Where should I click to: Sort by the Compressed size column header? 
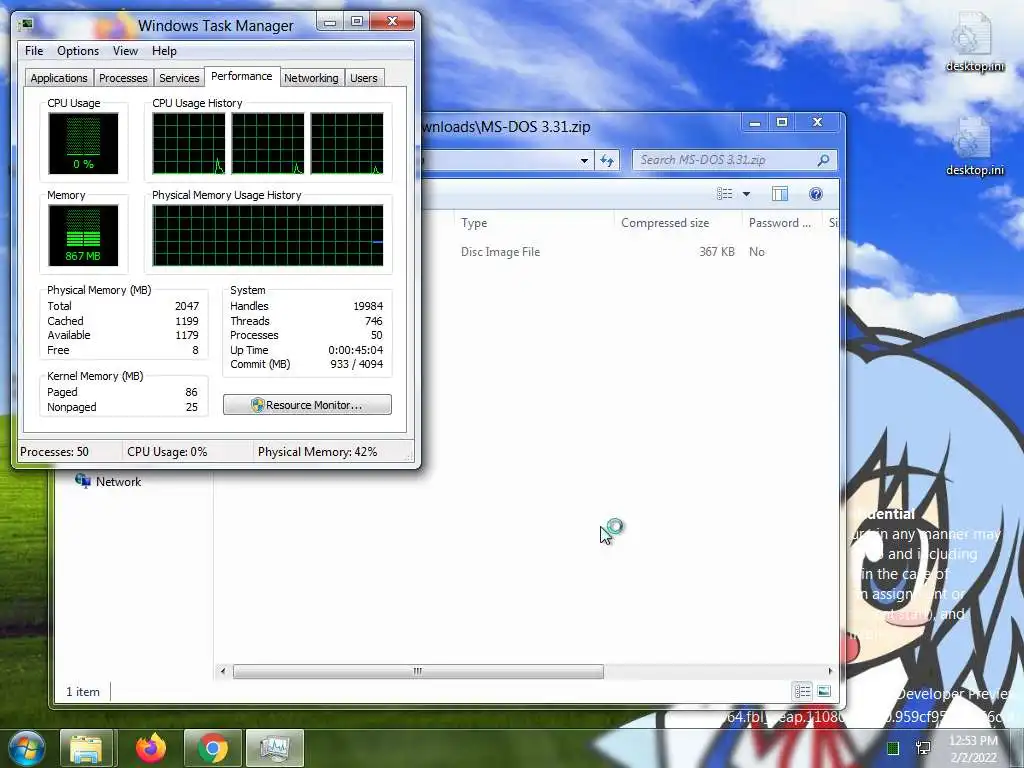[678, 223]
